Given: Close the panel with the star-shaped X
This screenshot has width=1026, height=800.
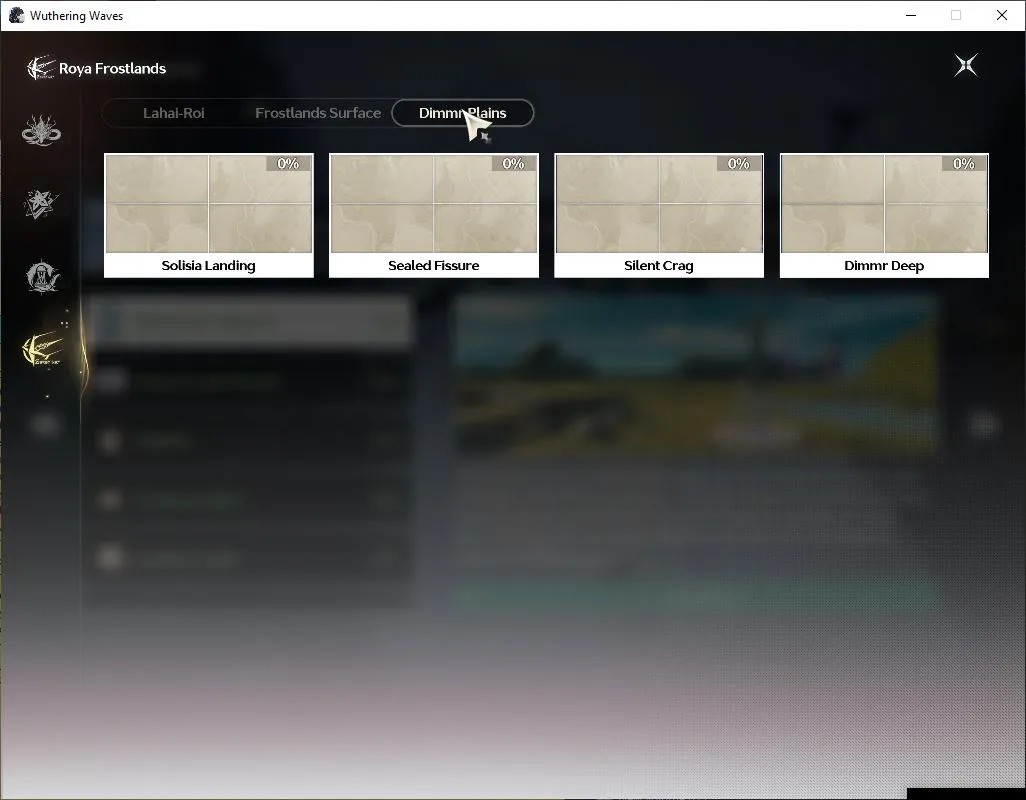Looking at the screenshot, I should pos(966,65).
